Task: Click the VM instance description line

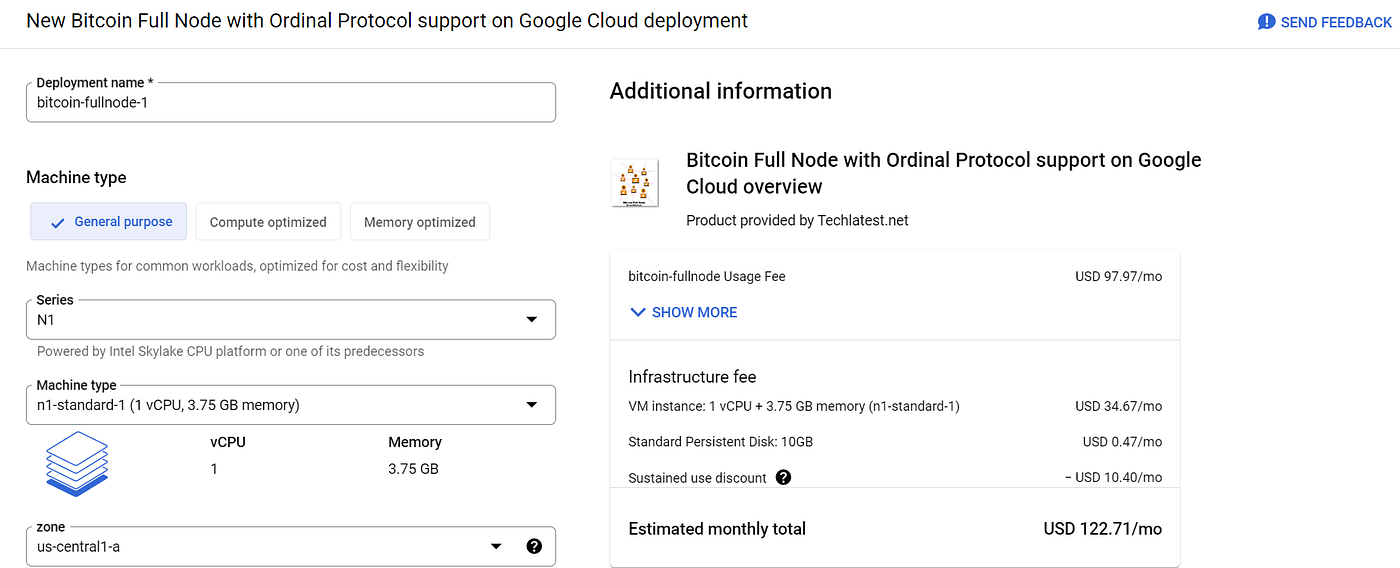Action: coord(794,406)
